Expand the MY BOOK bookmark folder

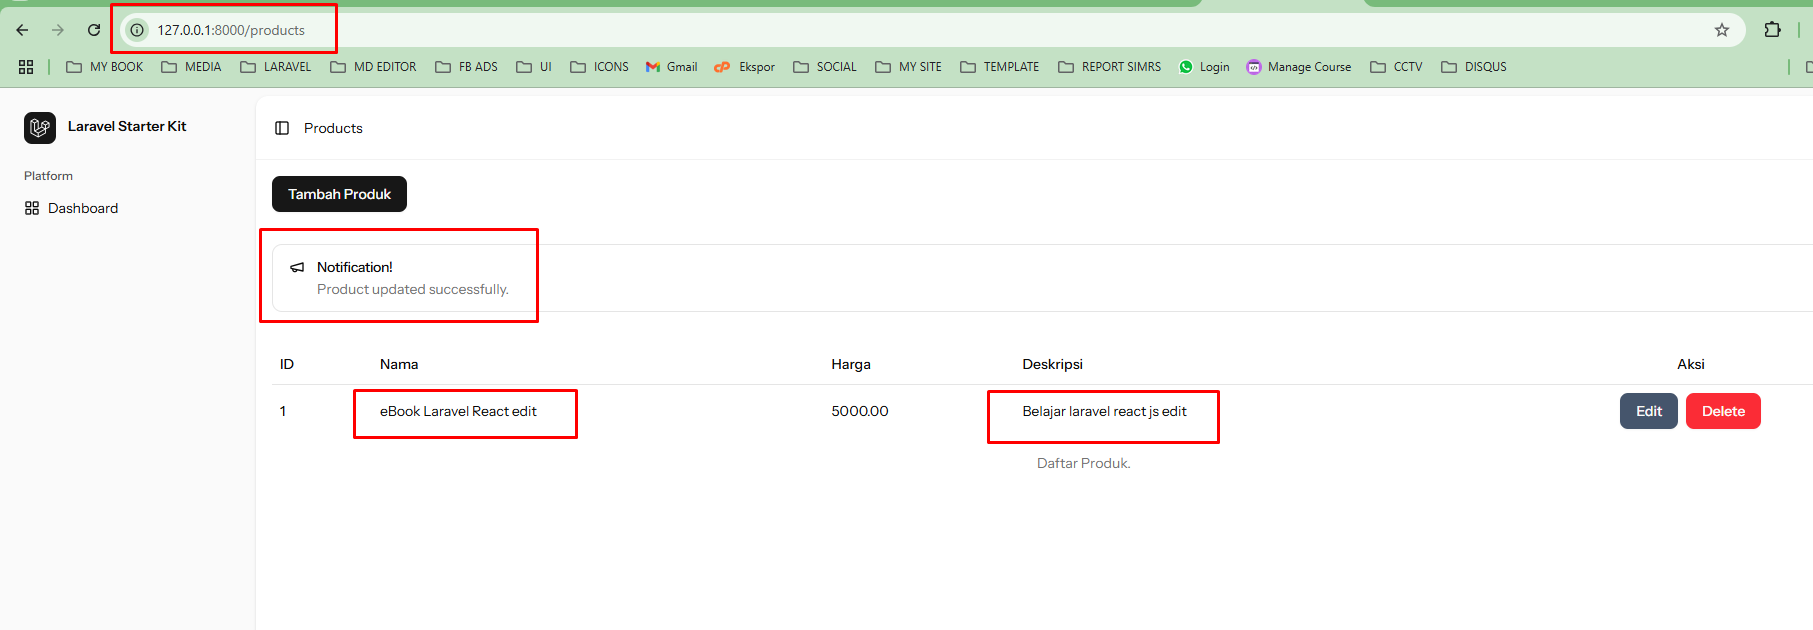(105, 67)
